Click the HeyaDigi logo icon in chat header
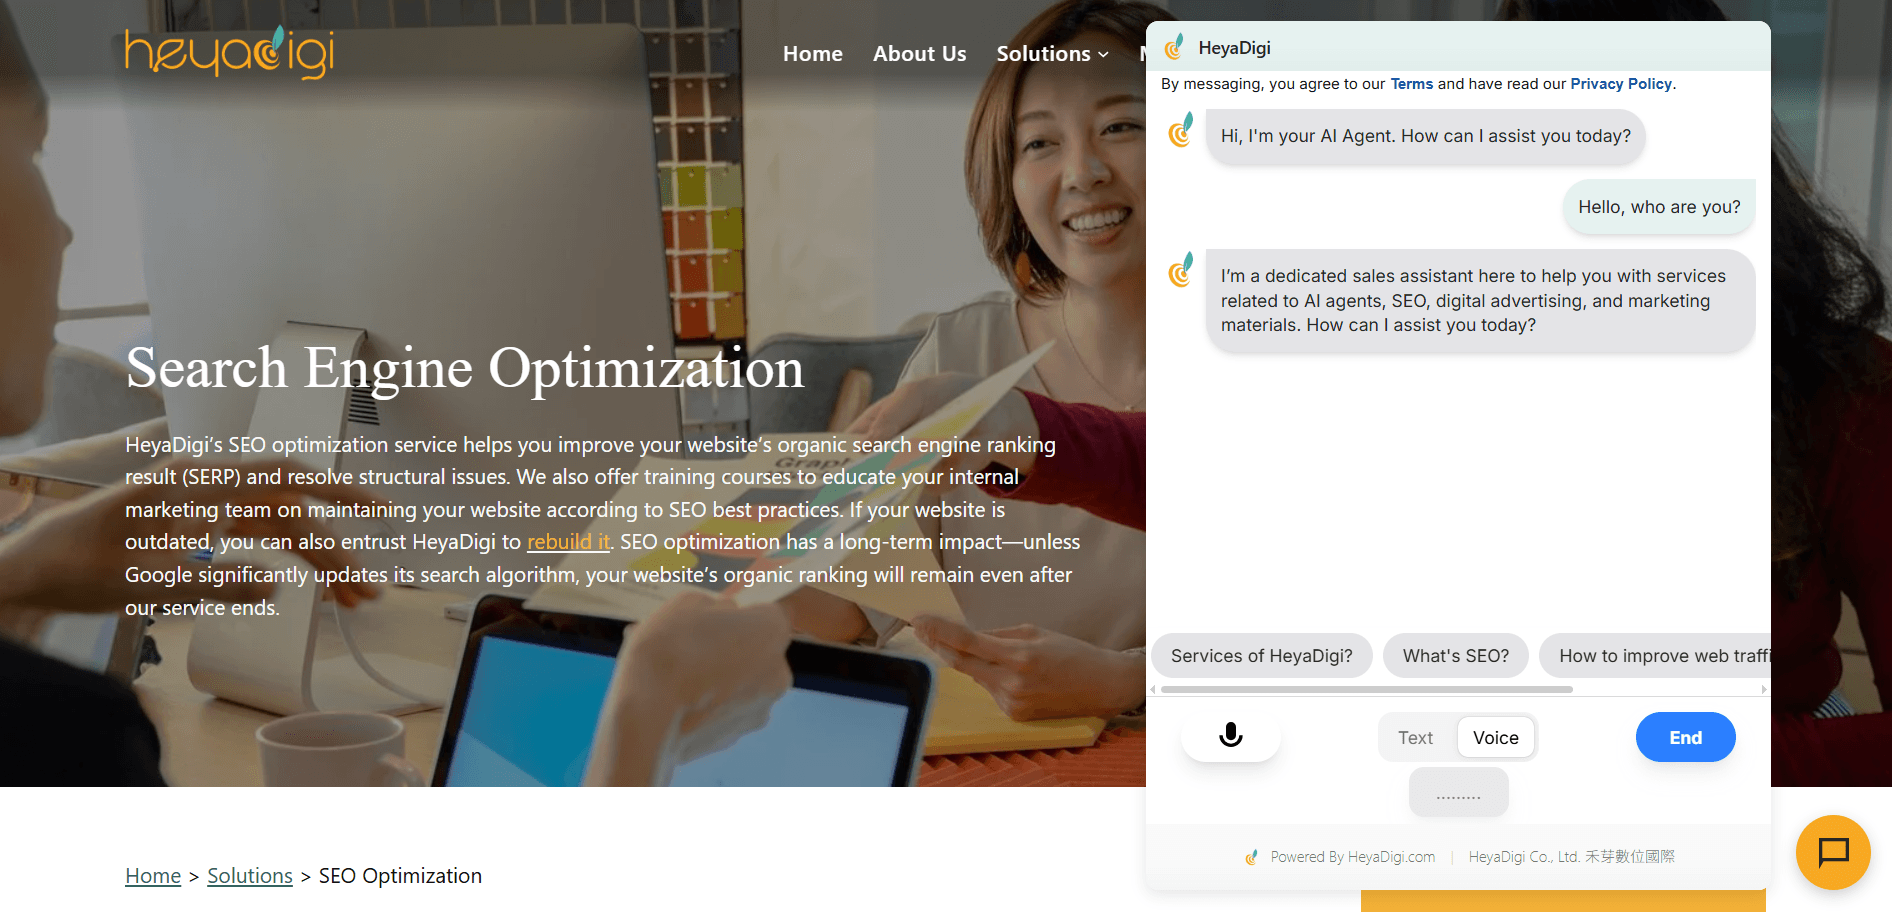The image size is (1892, 912). pyautogui.click(x=1174, y=47)
